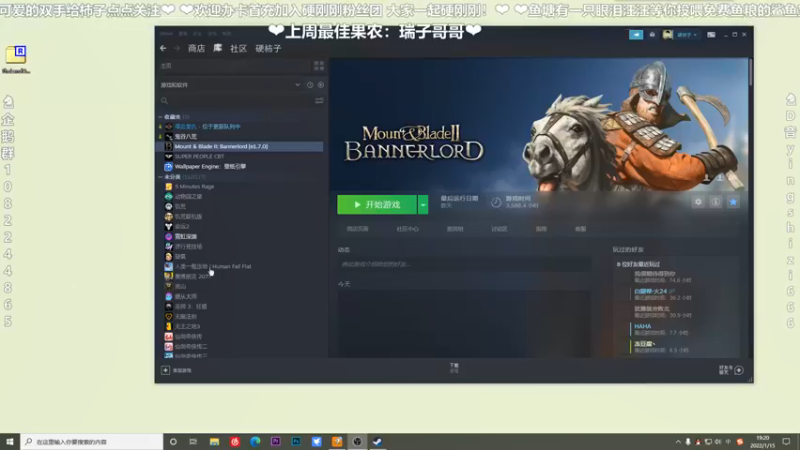
Task: Click the Wallpaper Engine icon in library list
Action: pos(168,166)
